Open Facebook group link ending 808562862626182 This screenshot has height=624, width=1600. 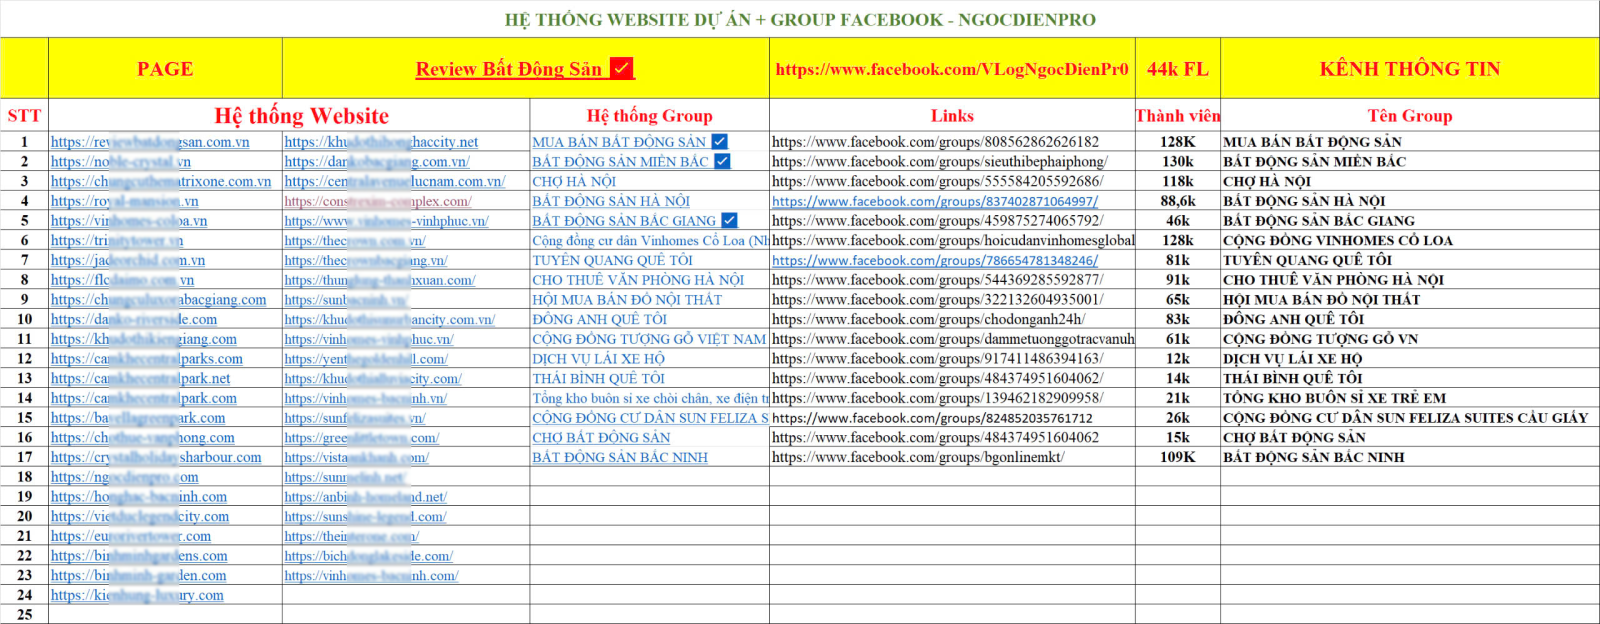(935, 142)
